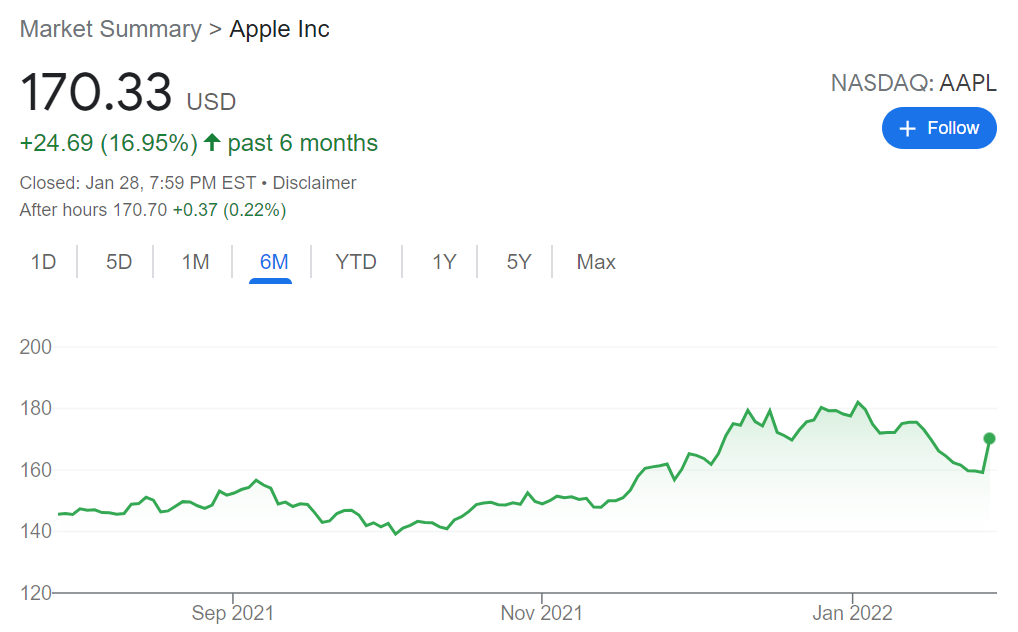1018x632 pixels.
Task: Click the NASDAQ: AAPL ticker label
Action: click(x=913, y=83)
